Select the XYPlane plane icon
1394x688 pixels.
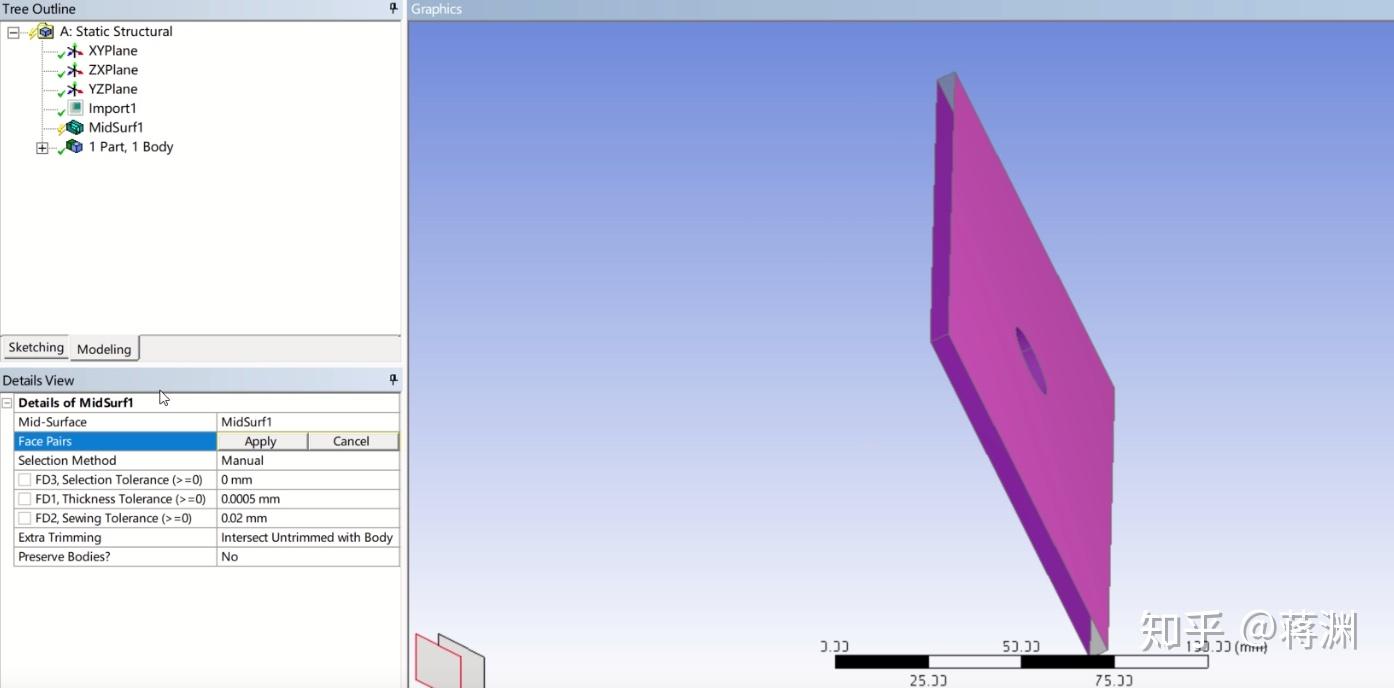coord(74,50)
